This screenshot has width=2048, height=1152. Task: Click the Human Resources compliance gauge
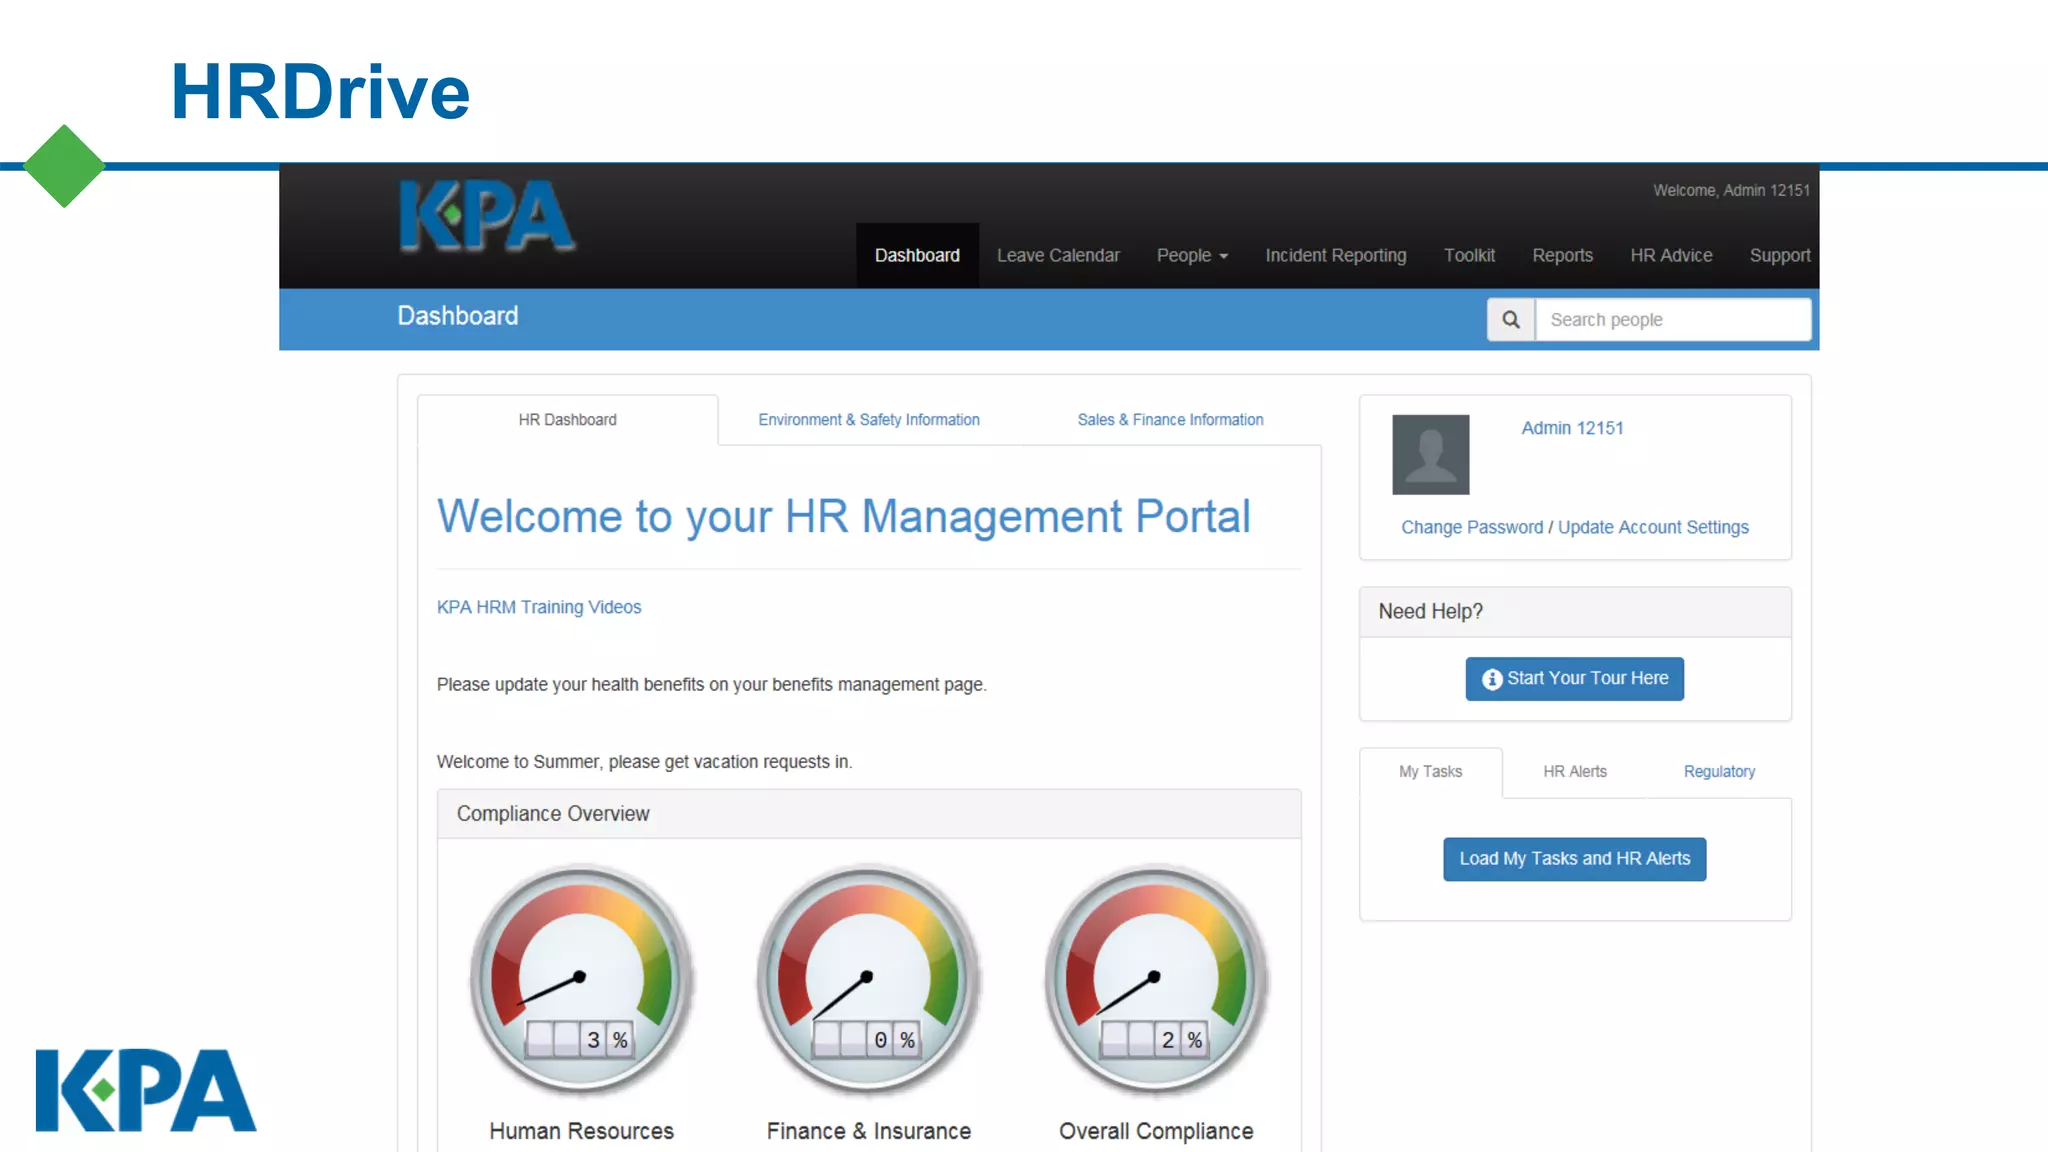click(581, 980)
